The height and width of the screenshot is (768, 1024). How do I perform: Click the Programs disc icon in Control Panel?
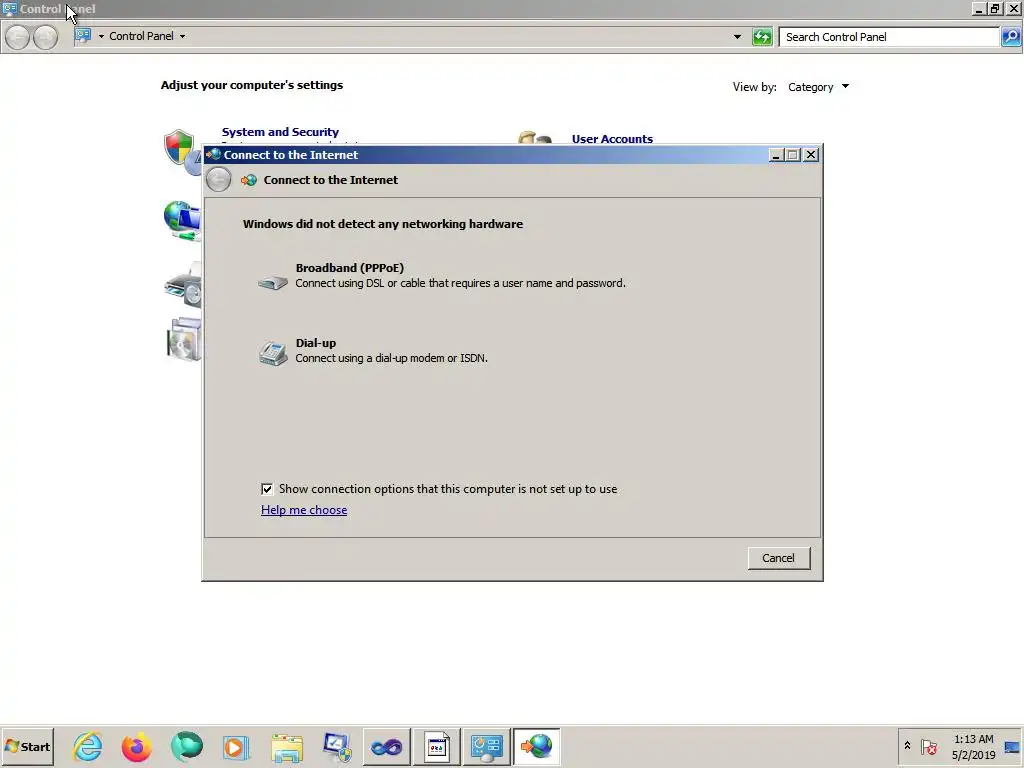point(184,340)
